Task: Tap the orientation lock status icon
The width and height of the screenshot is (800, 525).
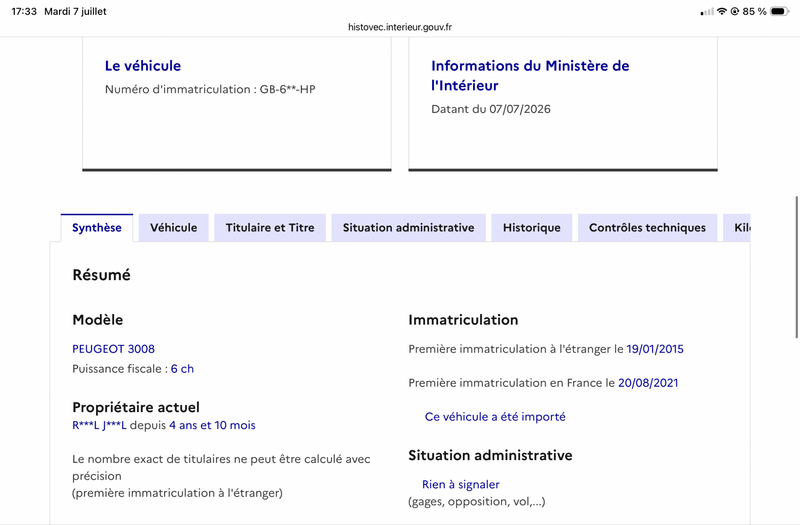Action: tap(735, 11)
